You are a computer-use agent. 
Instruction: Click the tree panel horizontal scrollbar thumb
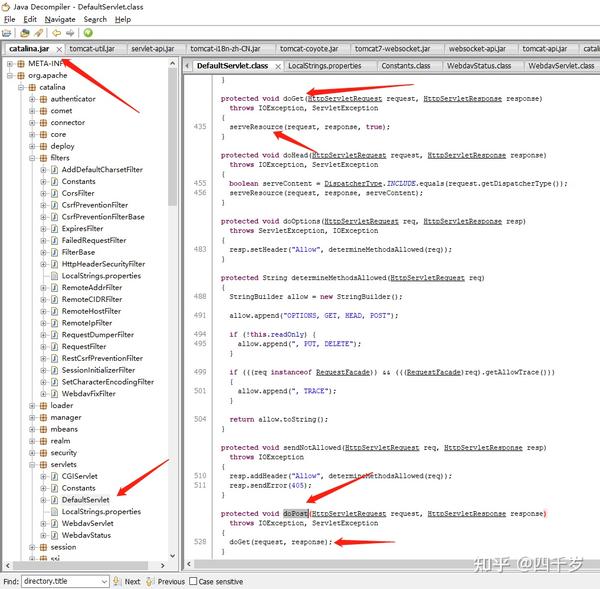tap(80, 565)
